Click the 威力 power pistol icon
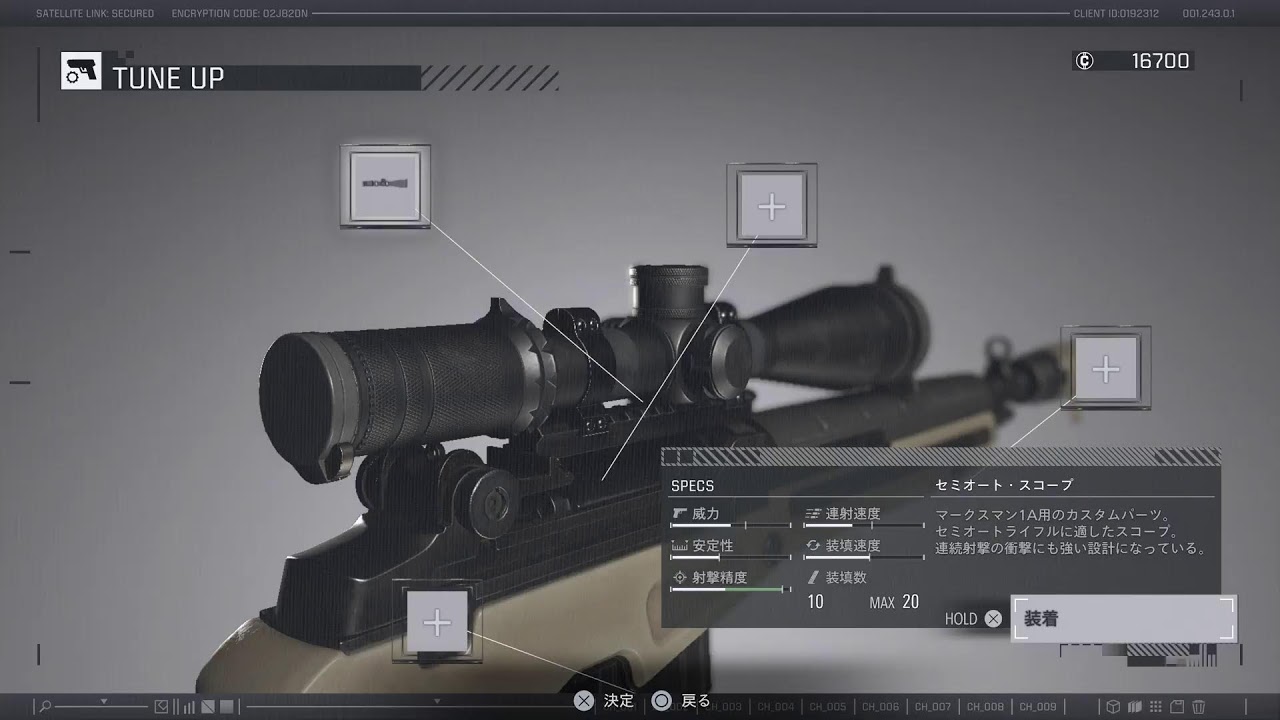The width and height of the screenshot is (1280, 720). coord(681,514)
